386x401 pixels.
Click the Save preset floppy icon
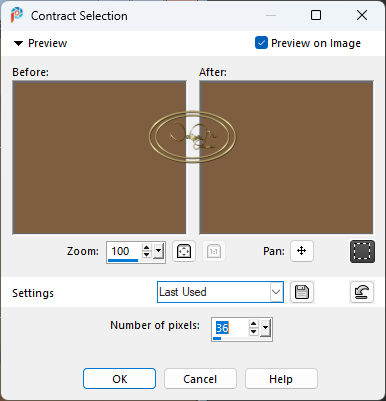tap(302, 292)
